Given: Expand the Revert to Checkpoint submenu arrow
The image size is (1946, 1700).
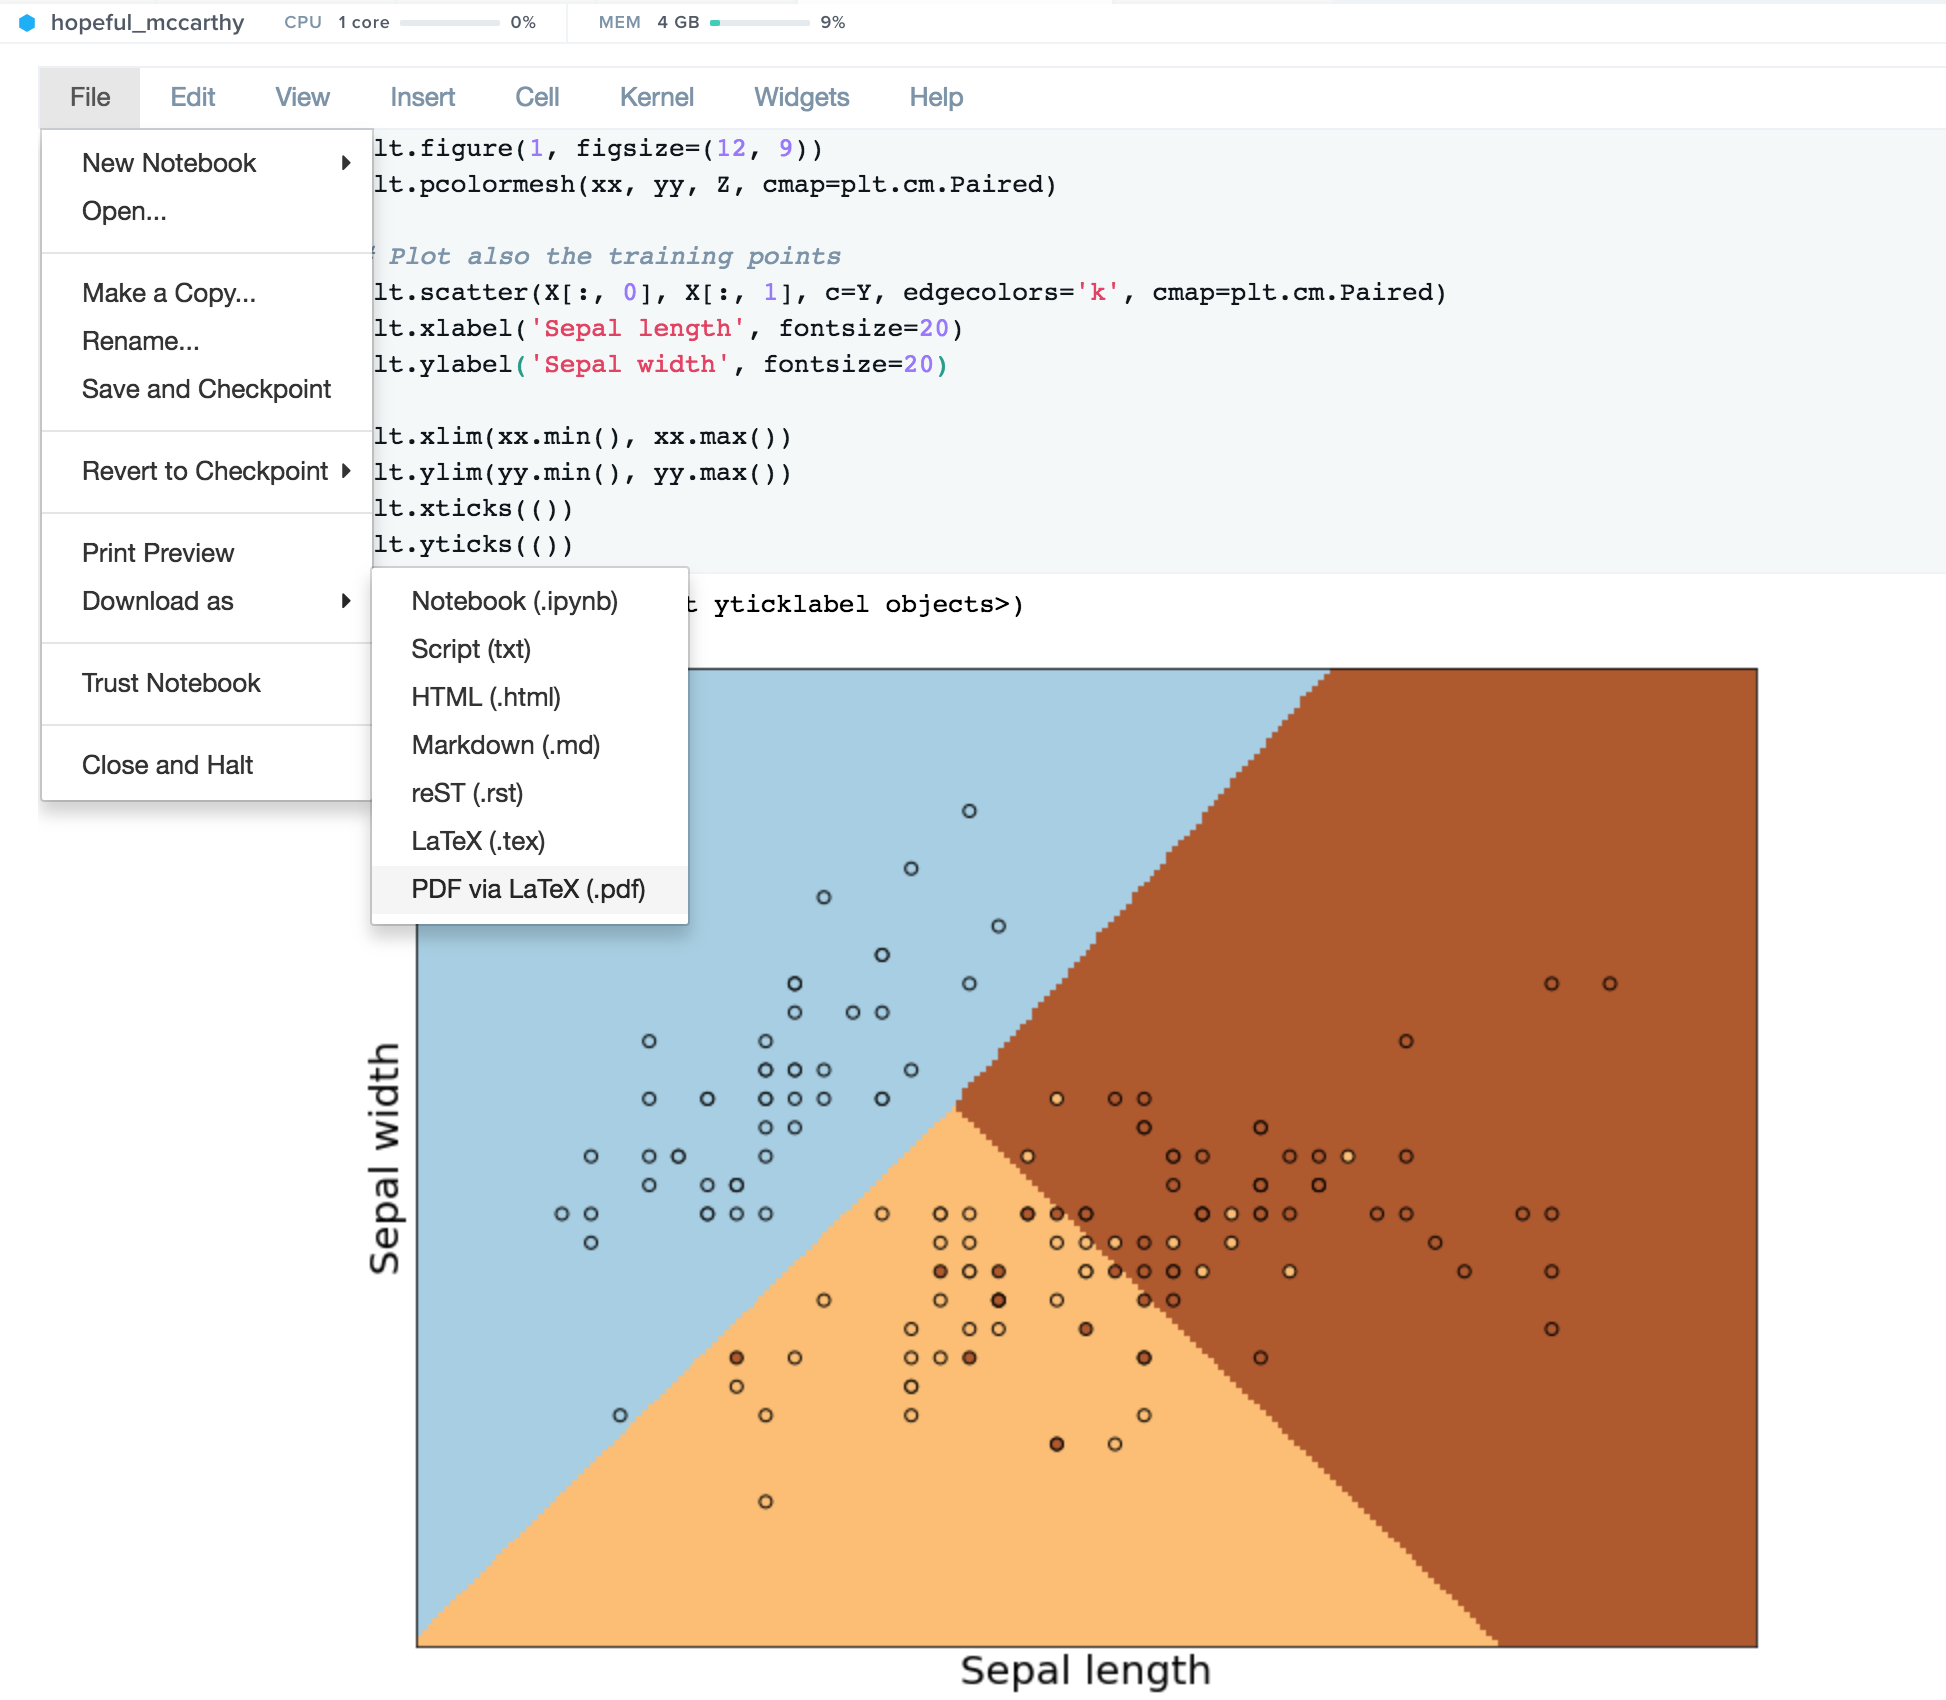Looking at the screenshot, I should (346, 471).
